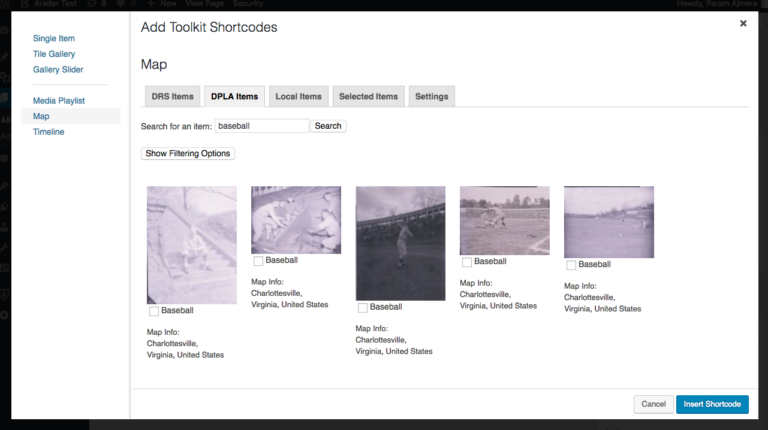This screenshot has height=430, width=768.
Task: Click the search item text field
Action: 261,126
